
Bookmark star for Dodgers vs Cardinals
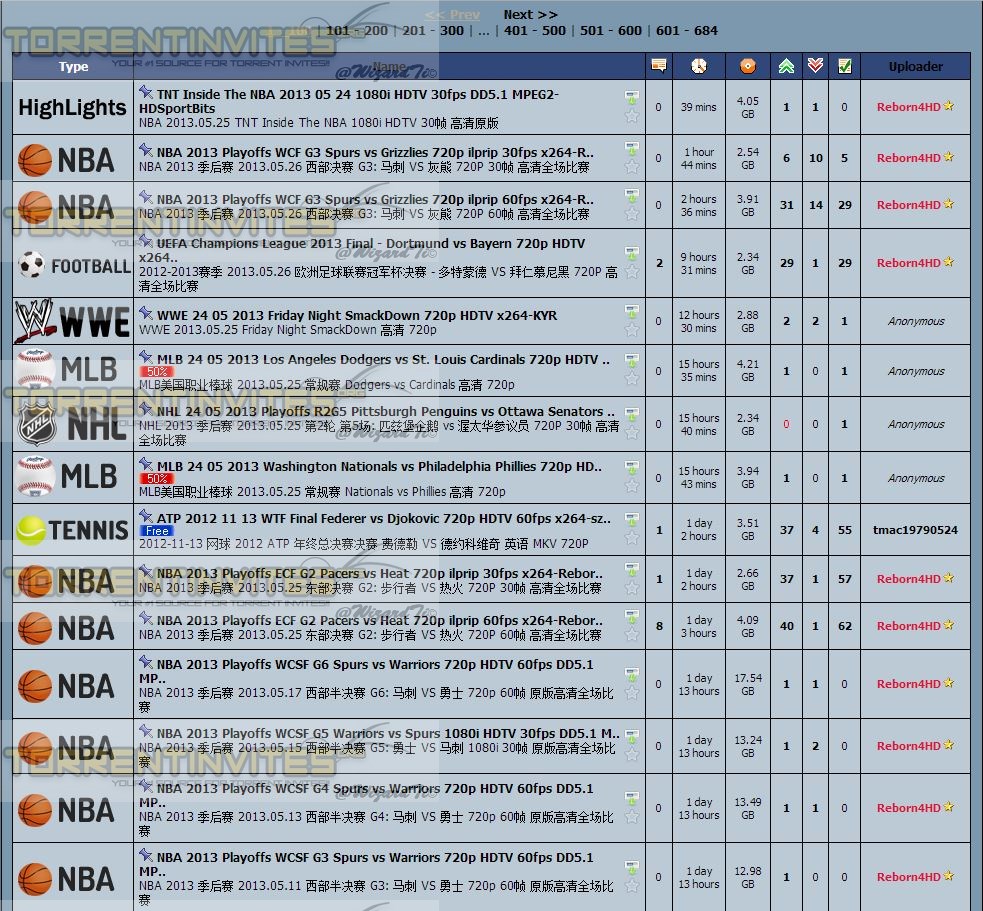tap(632, 379)
